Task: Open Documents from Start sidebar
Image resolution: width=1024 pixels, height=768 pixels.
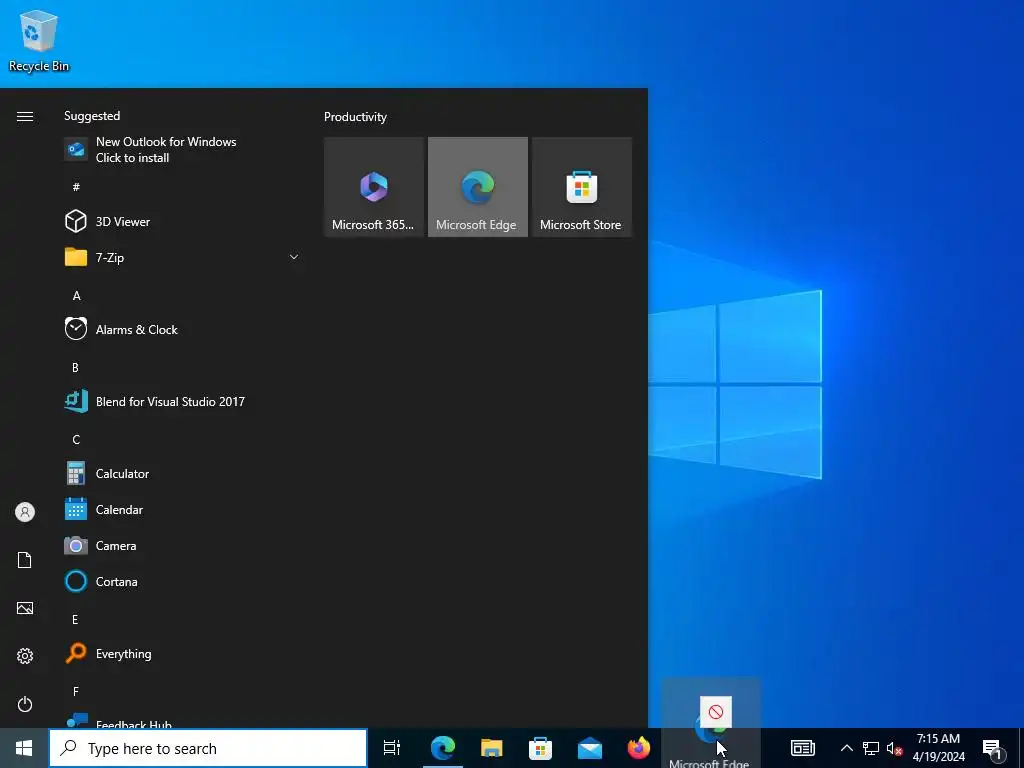Action: 25,560
